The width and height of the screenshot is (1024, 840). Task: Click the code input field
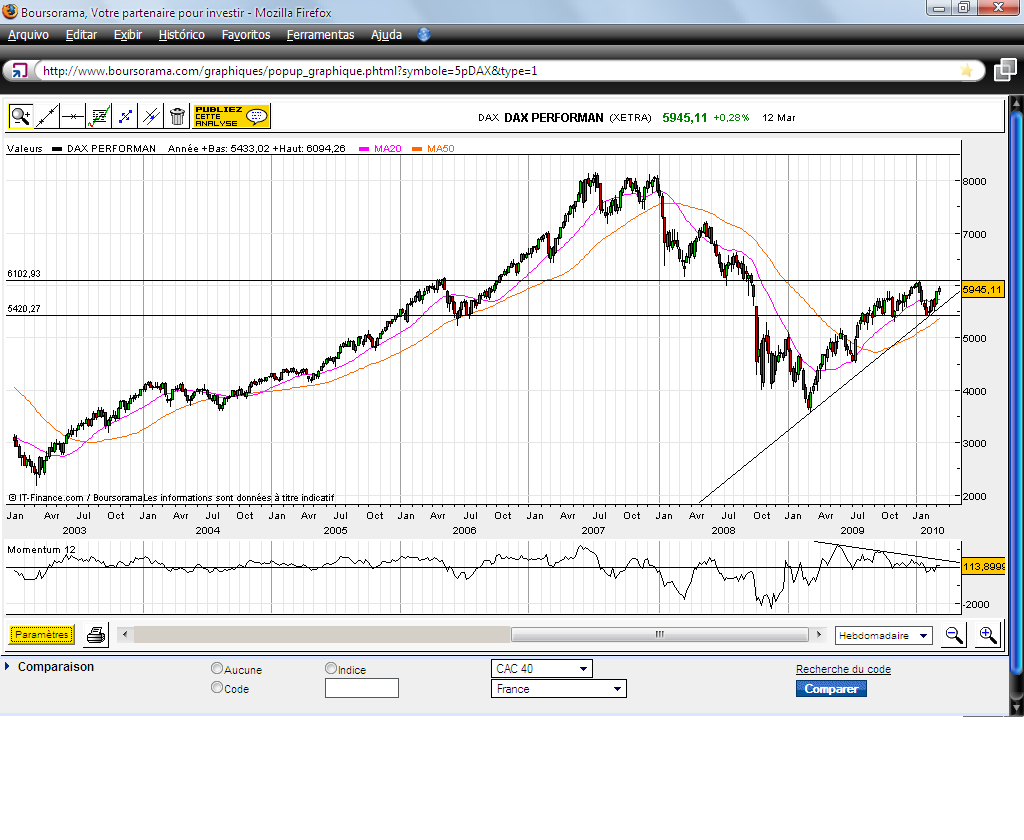point(362,688)
